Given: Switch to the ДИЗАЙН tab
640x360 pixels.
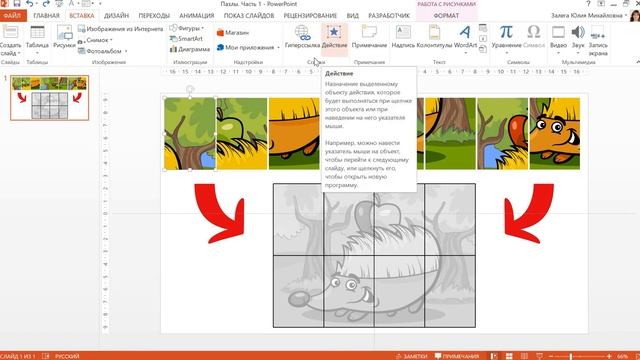Looking at the screenshot, I should (x=116, y=16).
